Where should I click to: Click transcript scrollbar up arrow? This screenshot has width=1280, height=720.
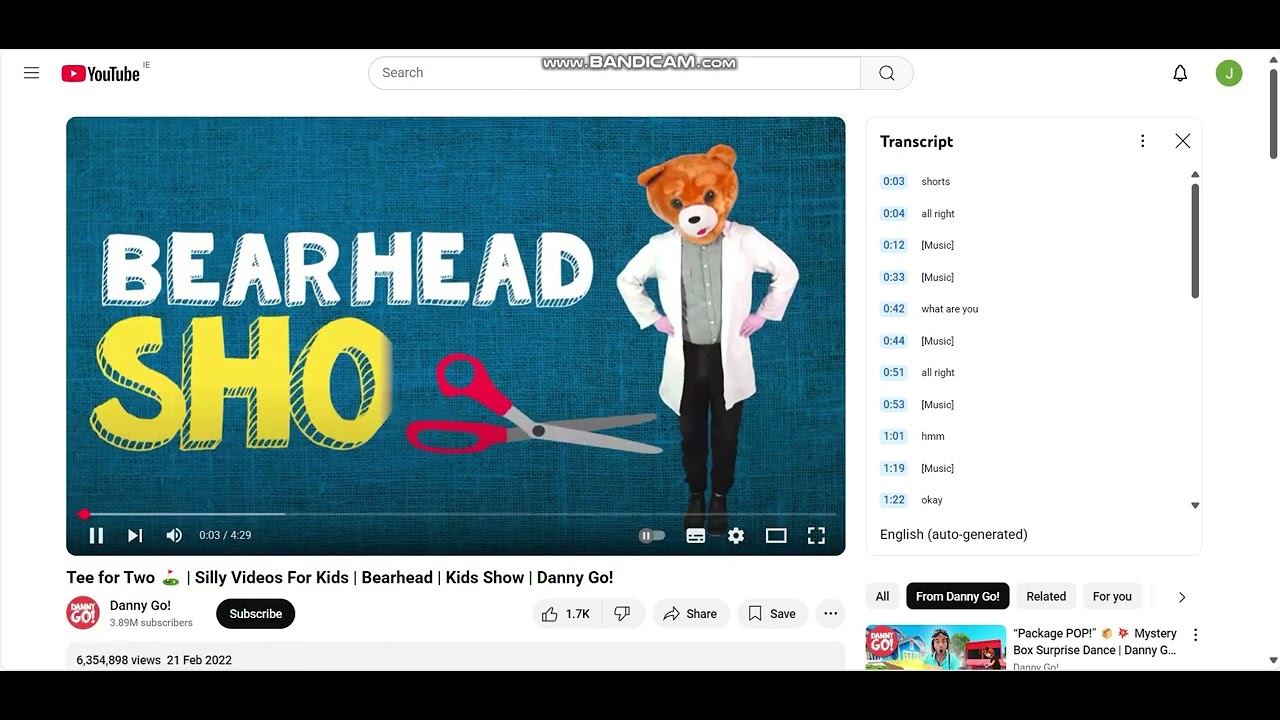(1194, 175)
